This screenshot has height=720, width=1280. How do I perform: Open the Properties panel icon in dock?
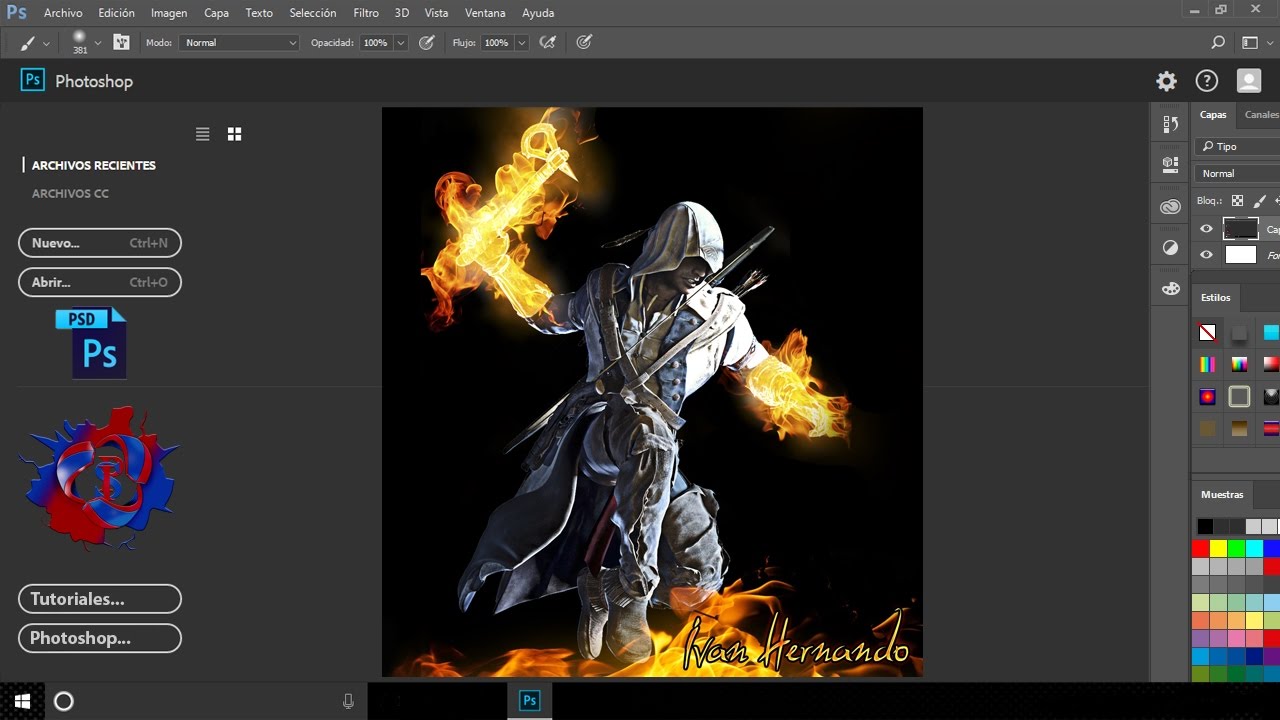(x=1170, y=163)
